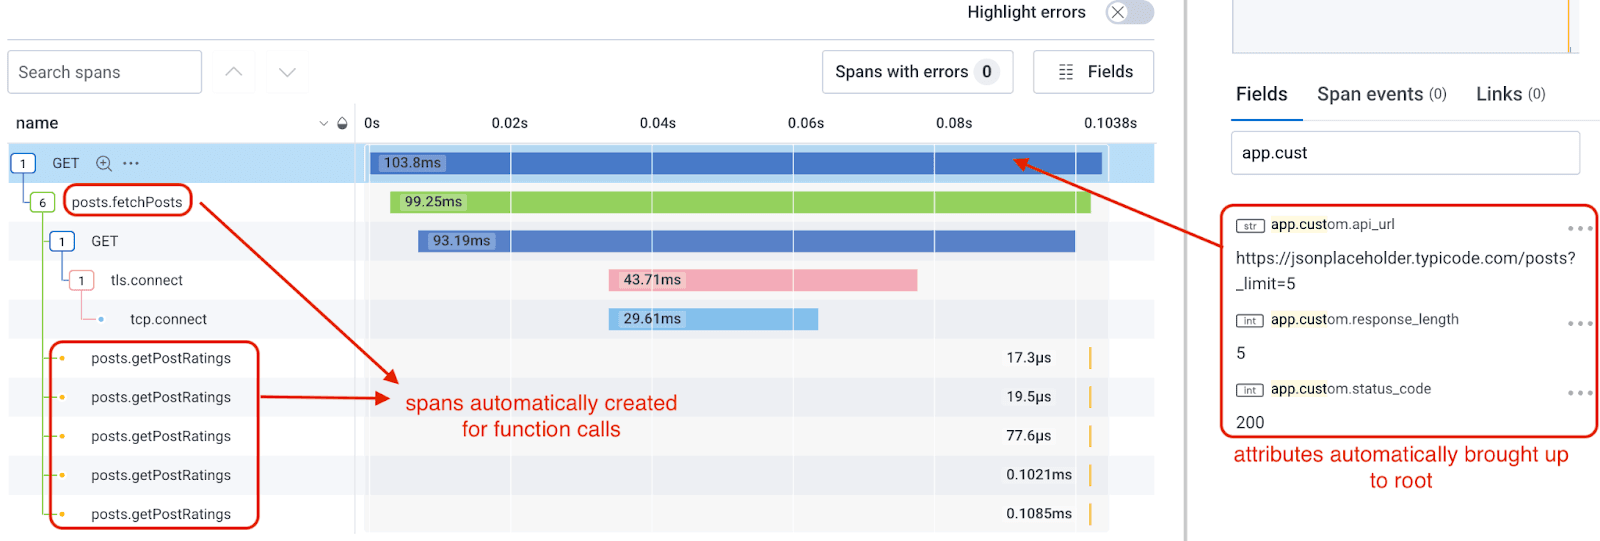Click the Fields button above the timeline
Viewport: 1600px width, 541px height.
pyautogui.click(x=1093, y=72)
